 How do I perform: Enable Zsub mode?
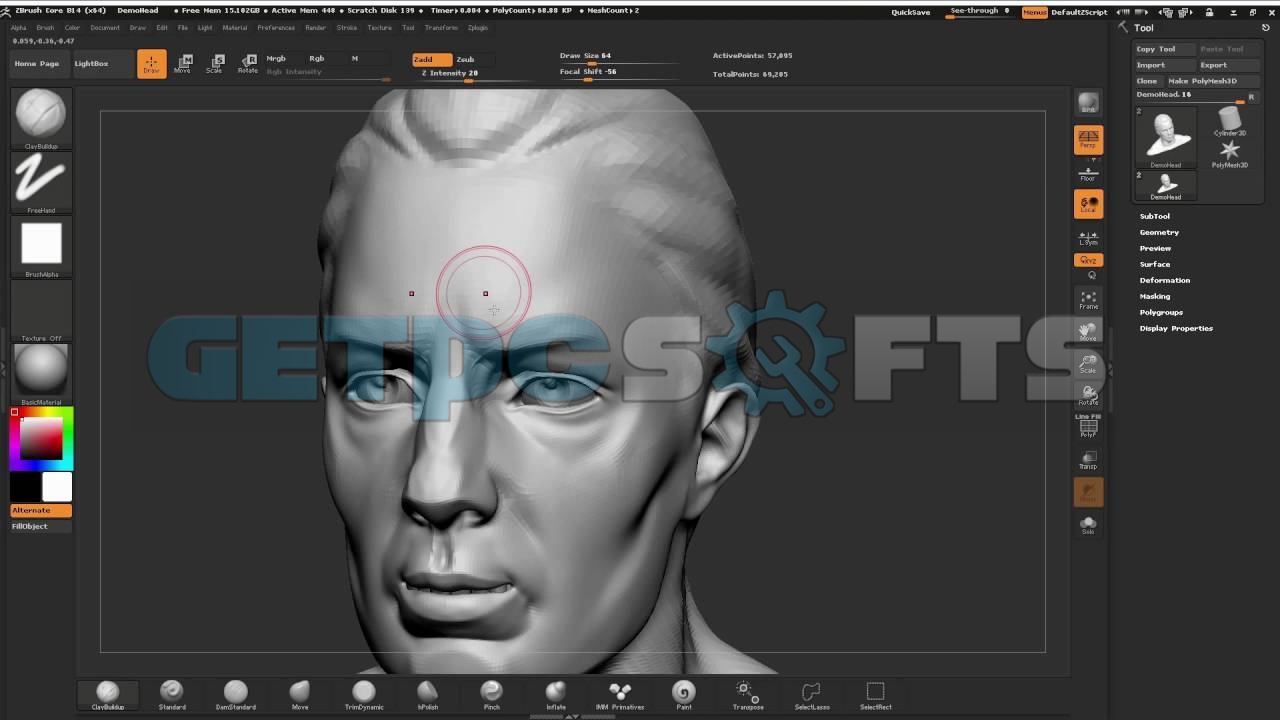click(466, 59)
